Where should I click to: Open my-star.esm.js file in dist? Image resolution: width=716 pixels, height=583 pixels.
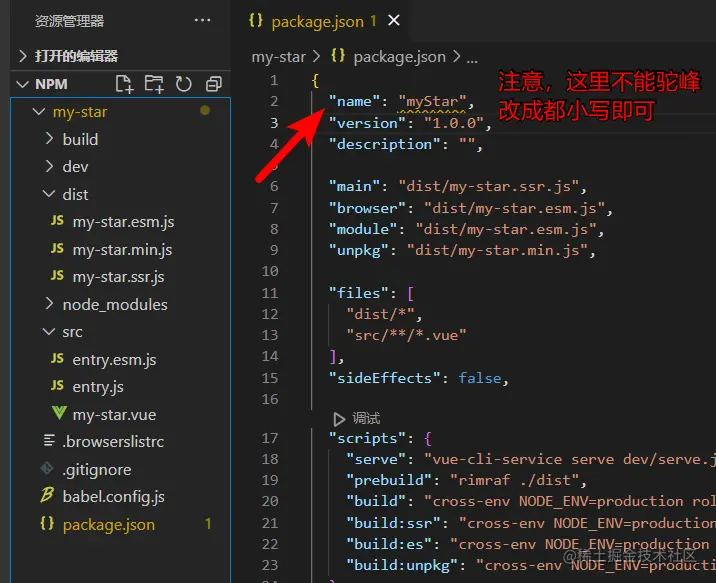click(123, 222)
